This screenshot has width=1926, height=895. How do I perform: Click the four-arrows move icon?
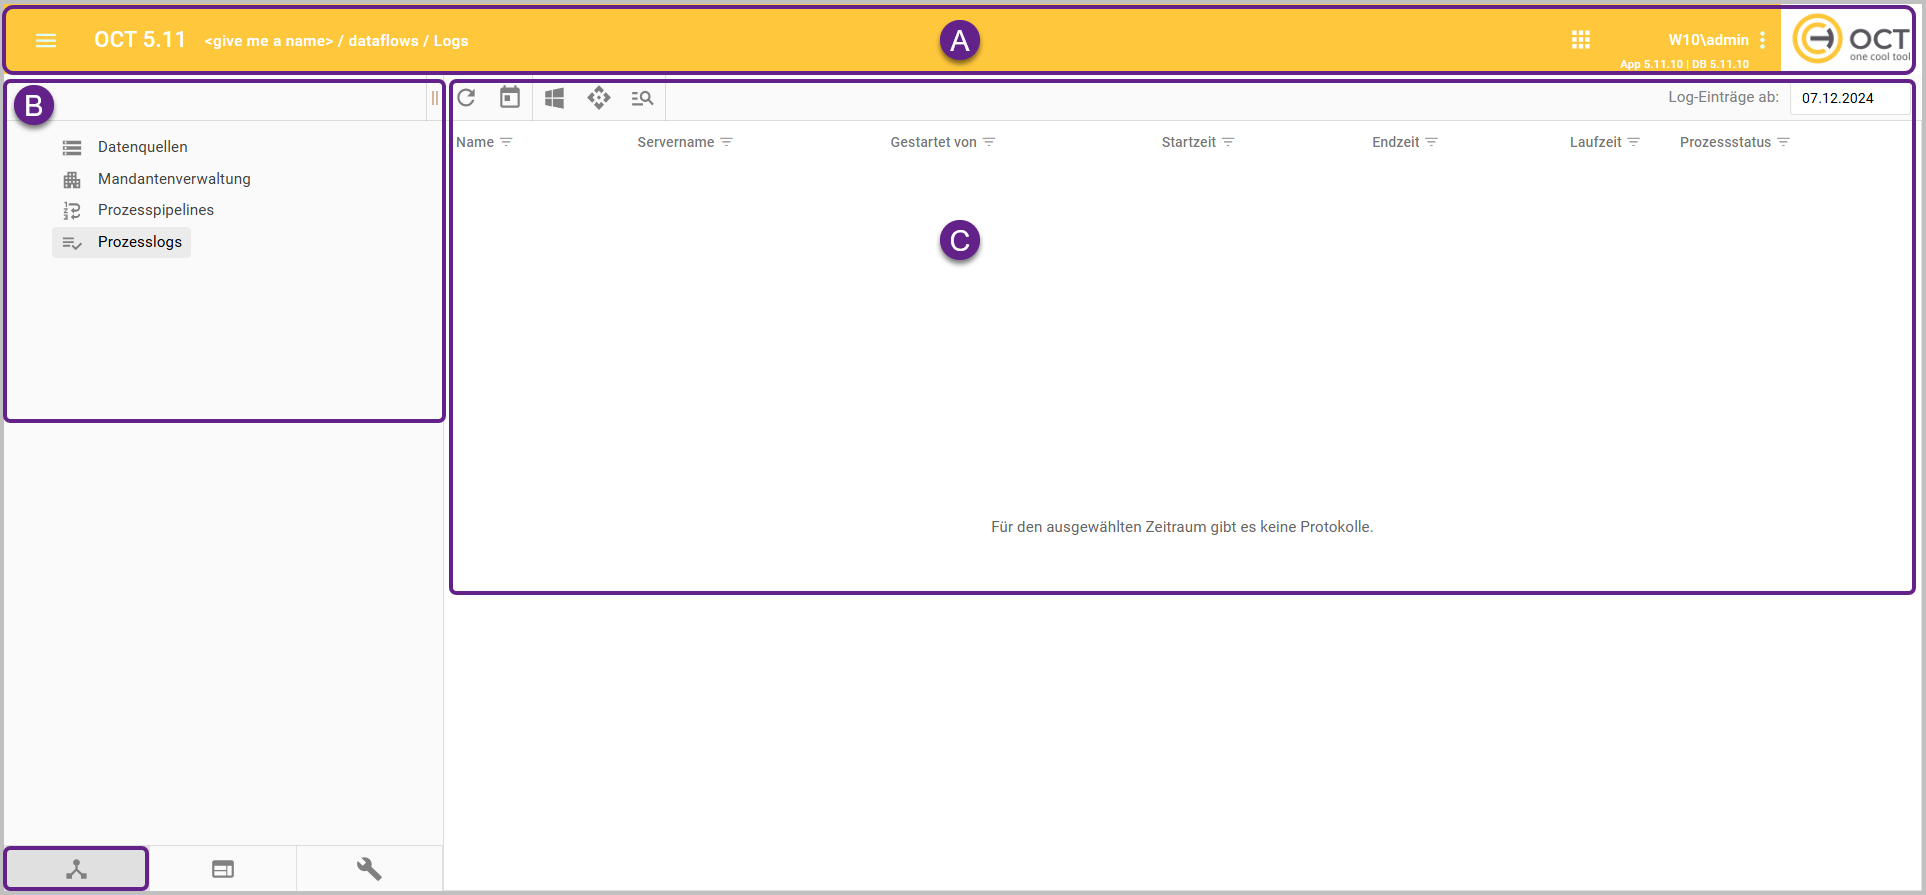[598, 98]
